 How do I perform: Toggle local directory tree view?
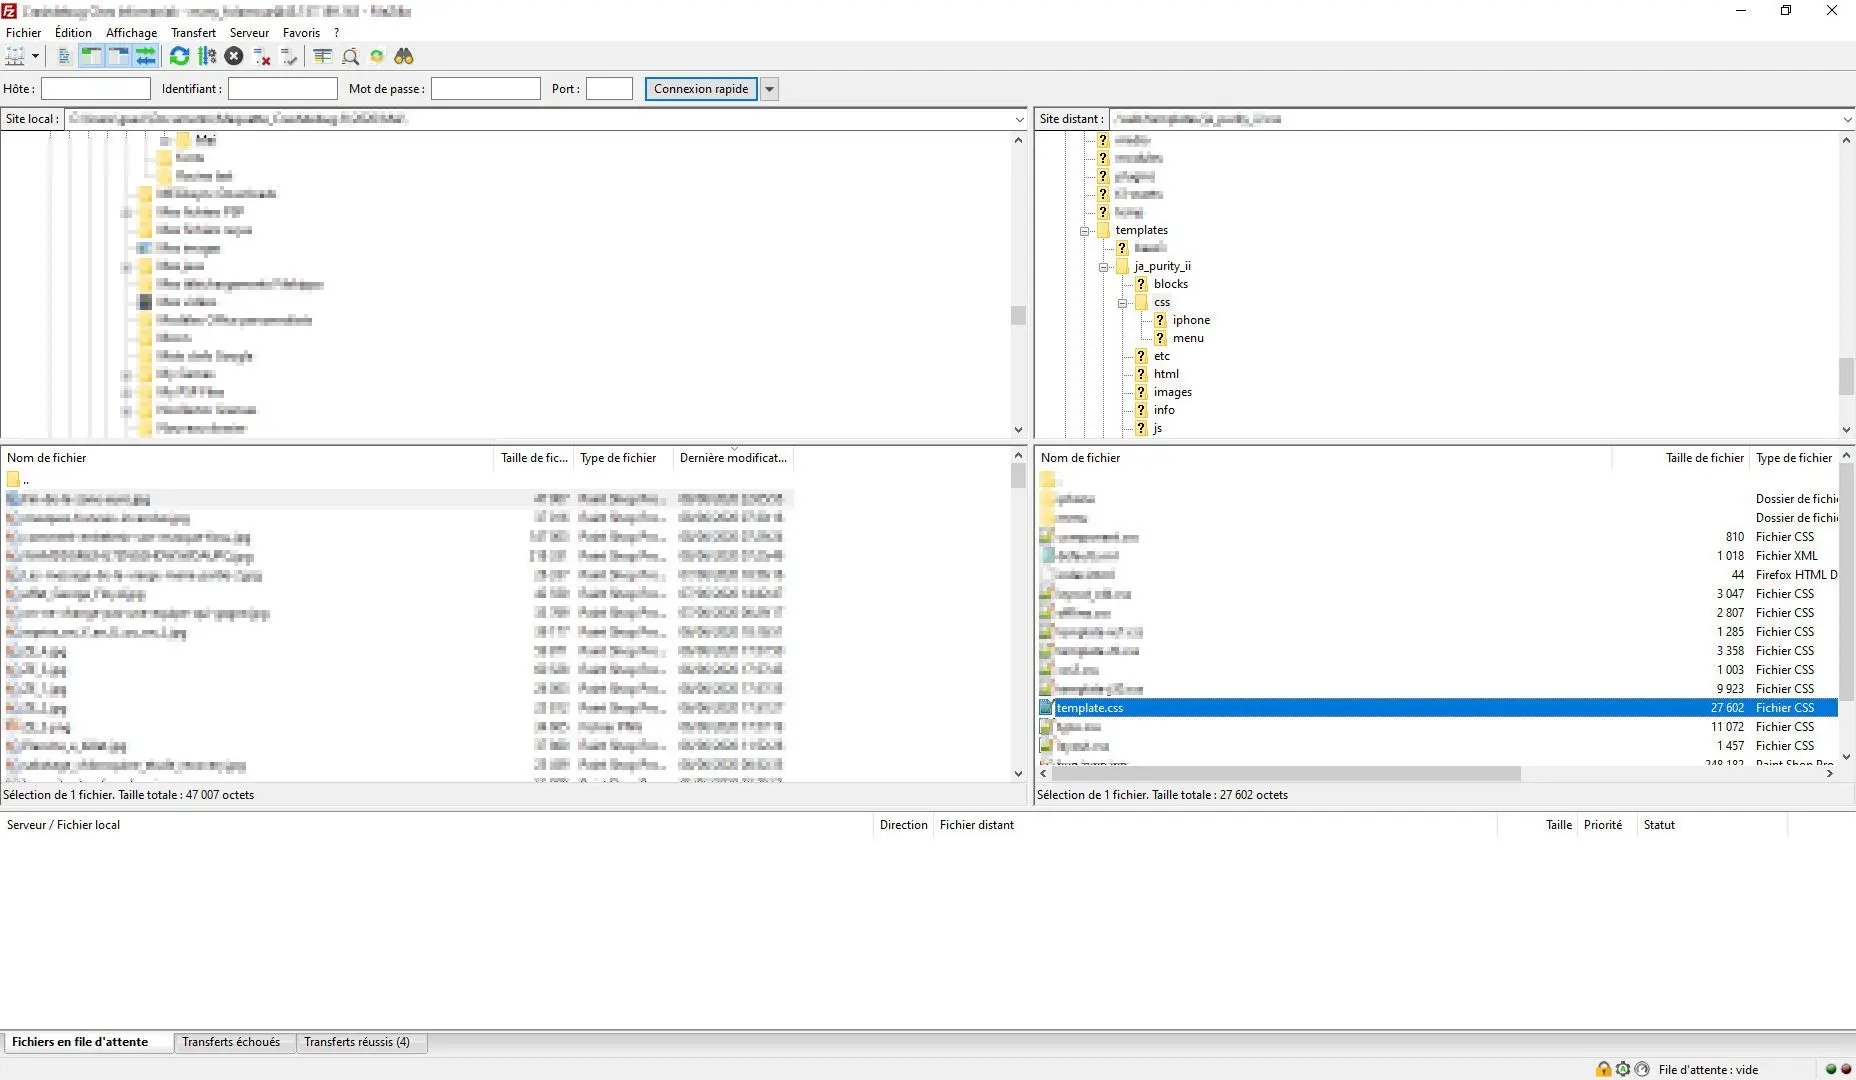point(91,57)
